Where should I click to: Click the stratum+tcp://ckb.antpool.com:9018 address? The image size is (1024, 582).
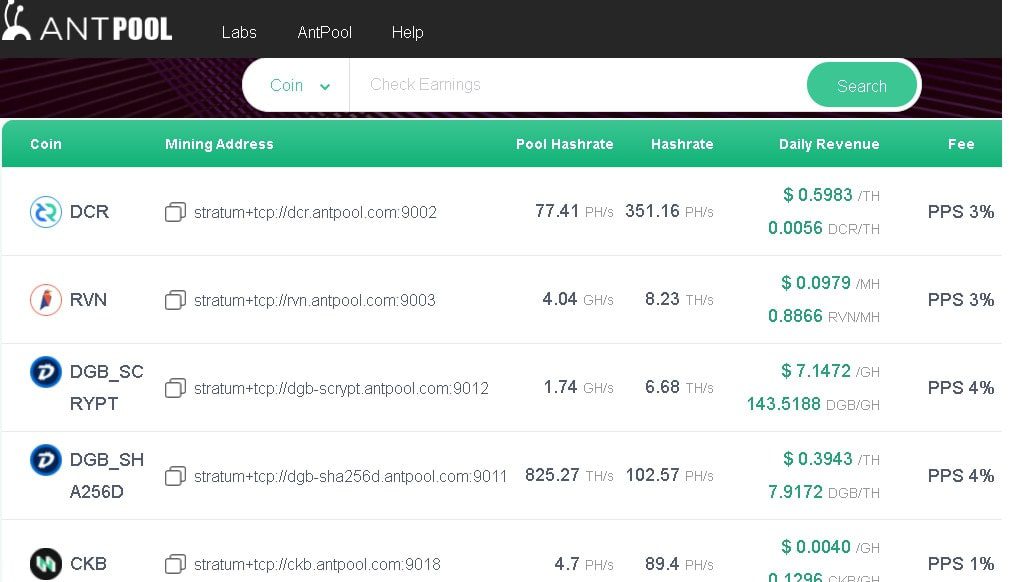(x=317, y=564)
